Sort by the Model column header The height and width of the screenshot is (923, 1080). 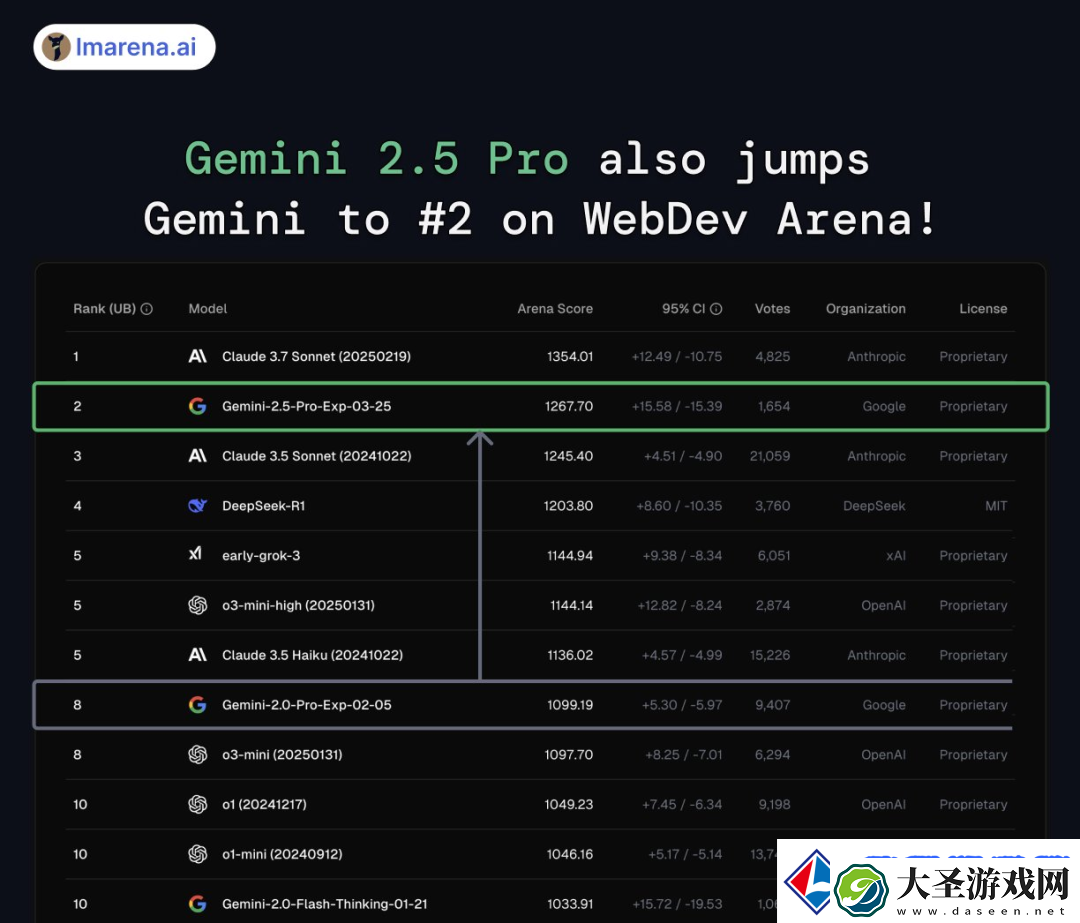click(208, 309)
